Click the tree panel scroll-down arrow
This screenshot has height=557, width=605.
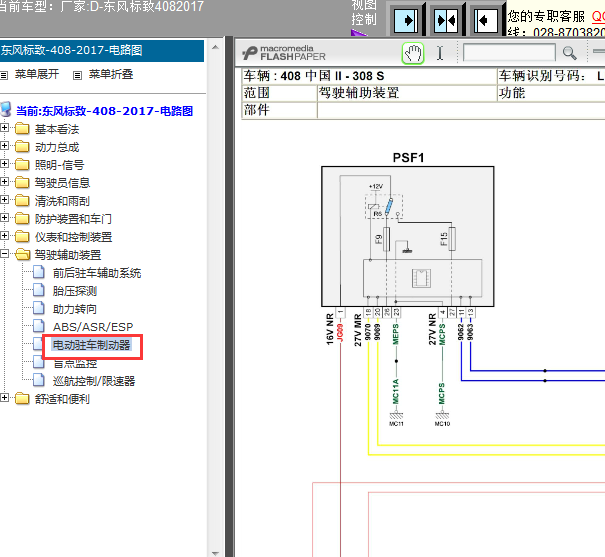click(215, 553)
